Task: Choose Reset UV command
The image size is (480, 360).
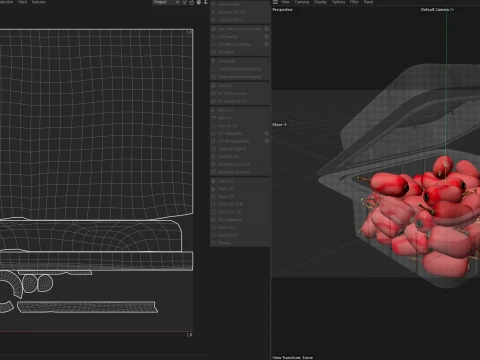Action: (240, 196)
